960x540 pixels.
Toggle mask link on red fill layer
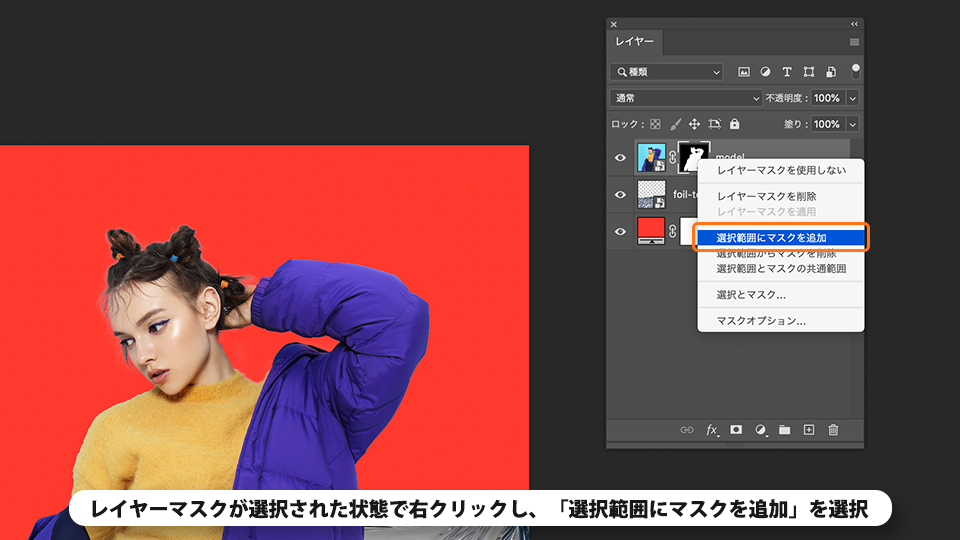coord(672,231)
